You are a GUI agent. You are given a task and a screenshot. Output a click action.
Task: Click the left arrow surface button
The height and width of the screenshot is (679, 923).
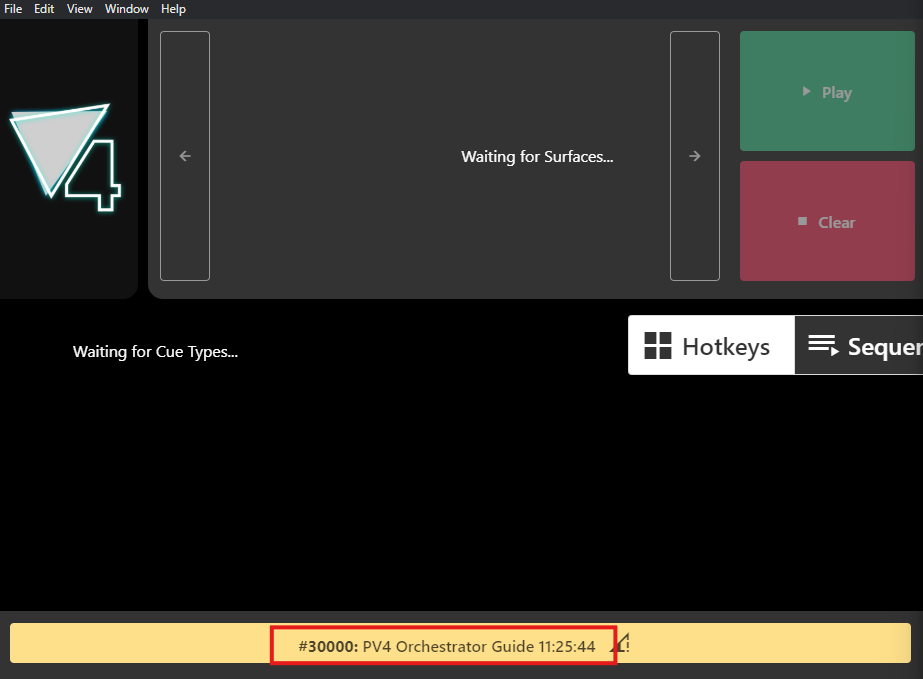(x=185, y=156)
